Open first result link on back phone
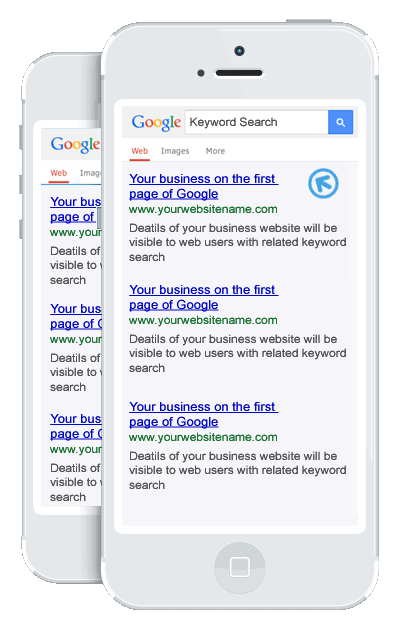 click(x=75, y=209)
